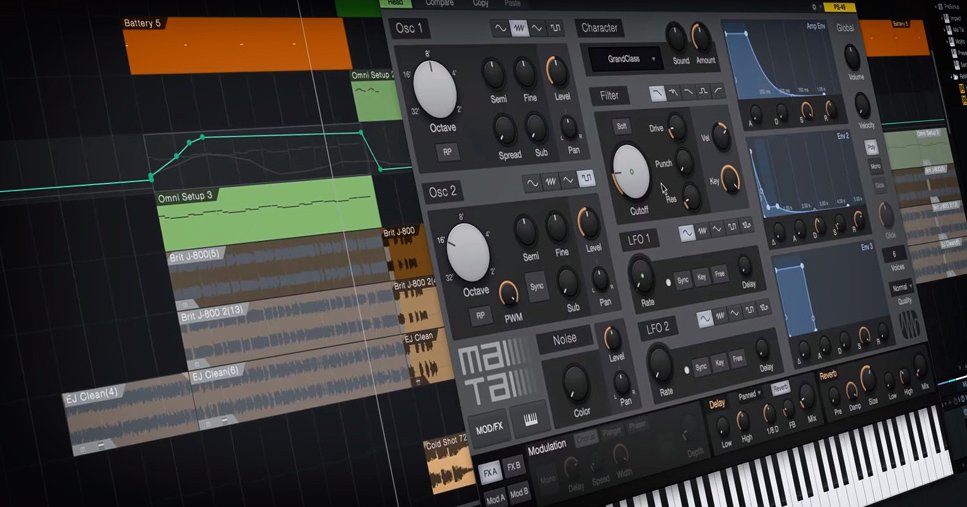Toggle the Soft filter button

621,127
